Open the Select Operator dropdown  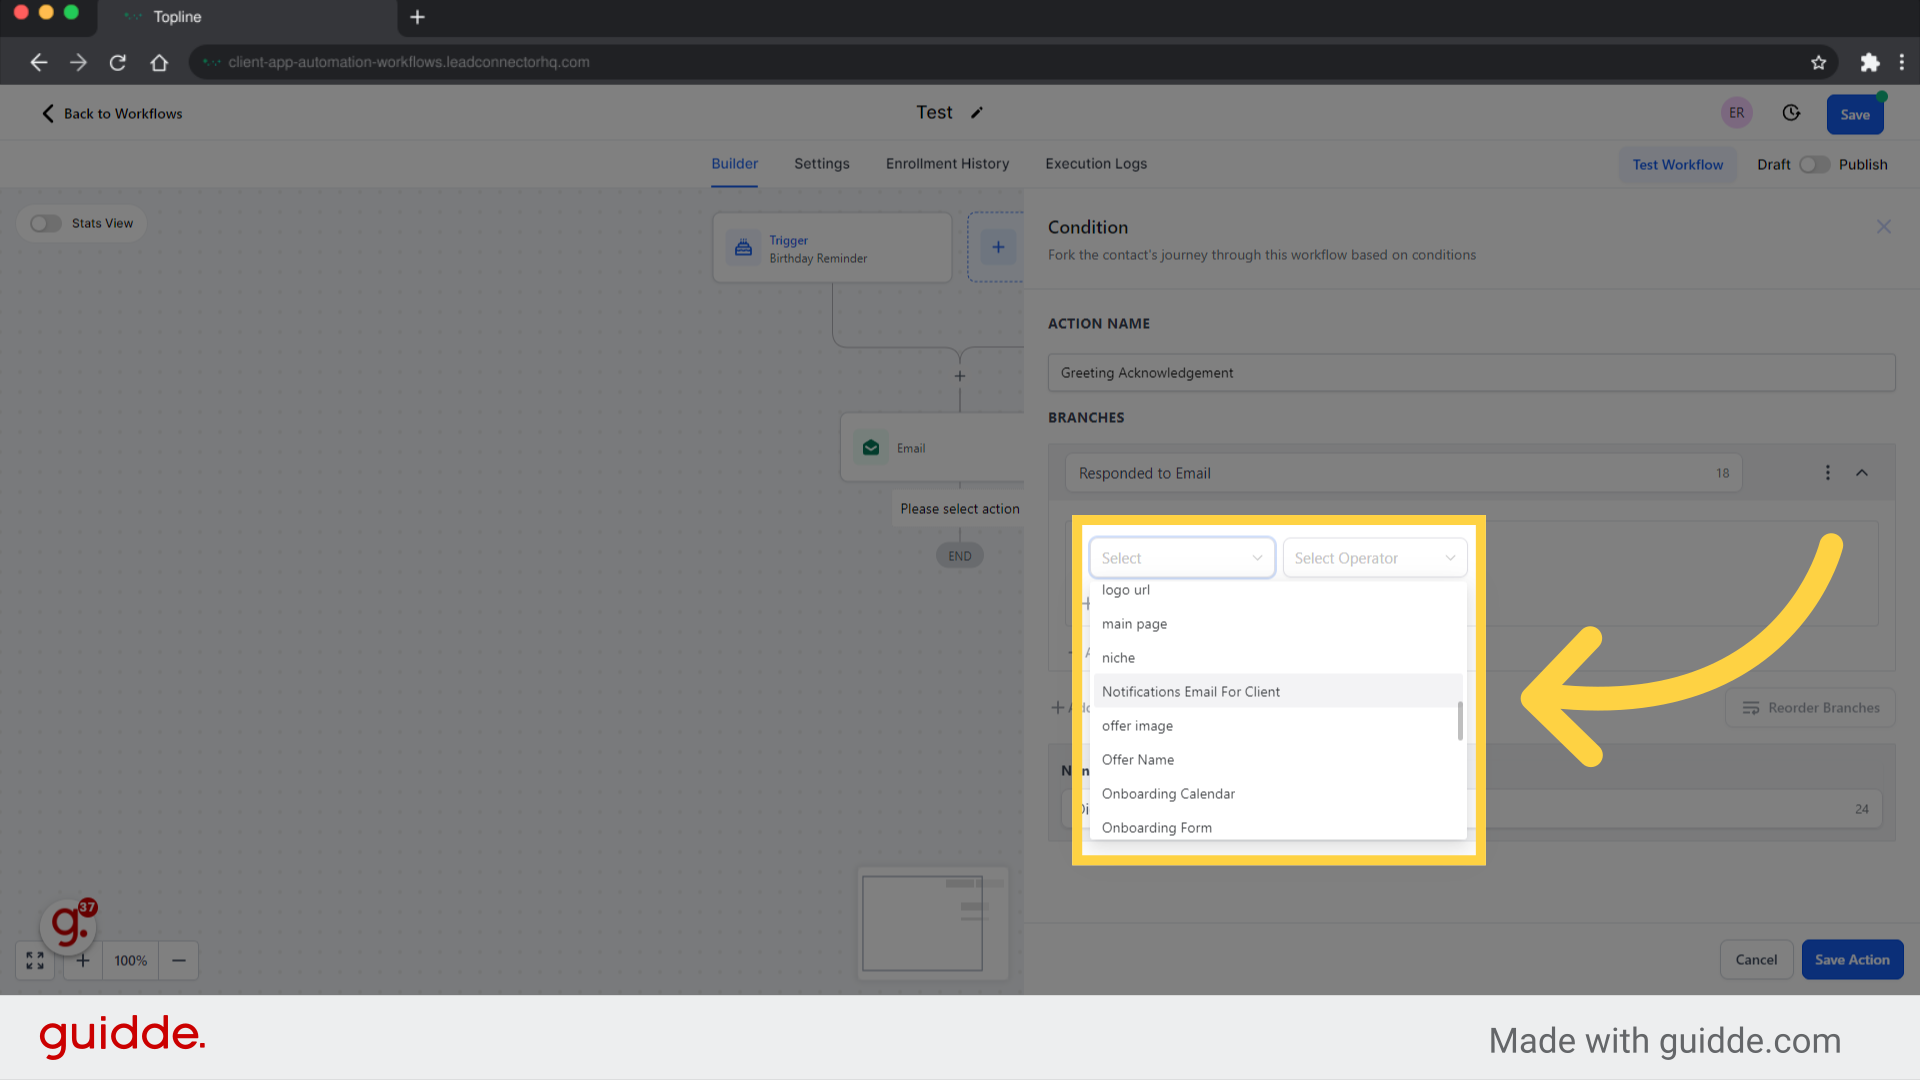[1374, 558]
